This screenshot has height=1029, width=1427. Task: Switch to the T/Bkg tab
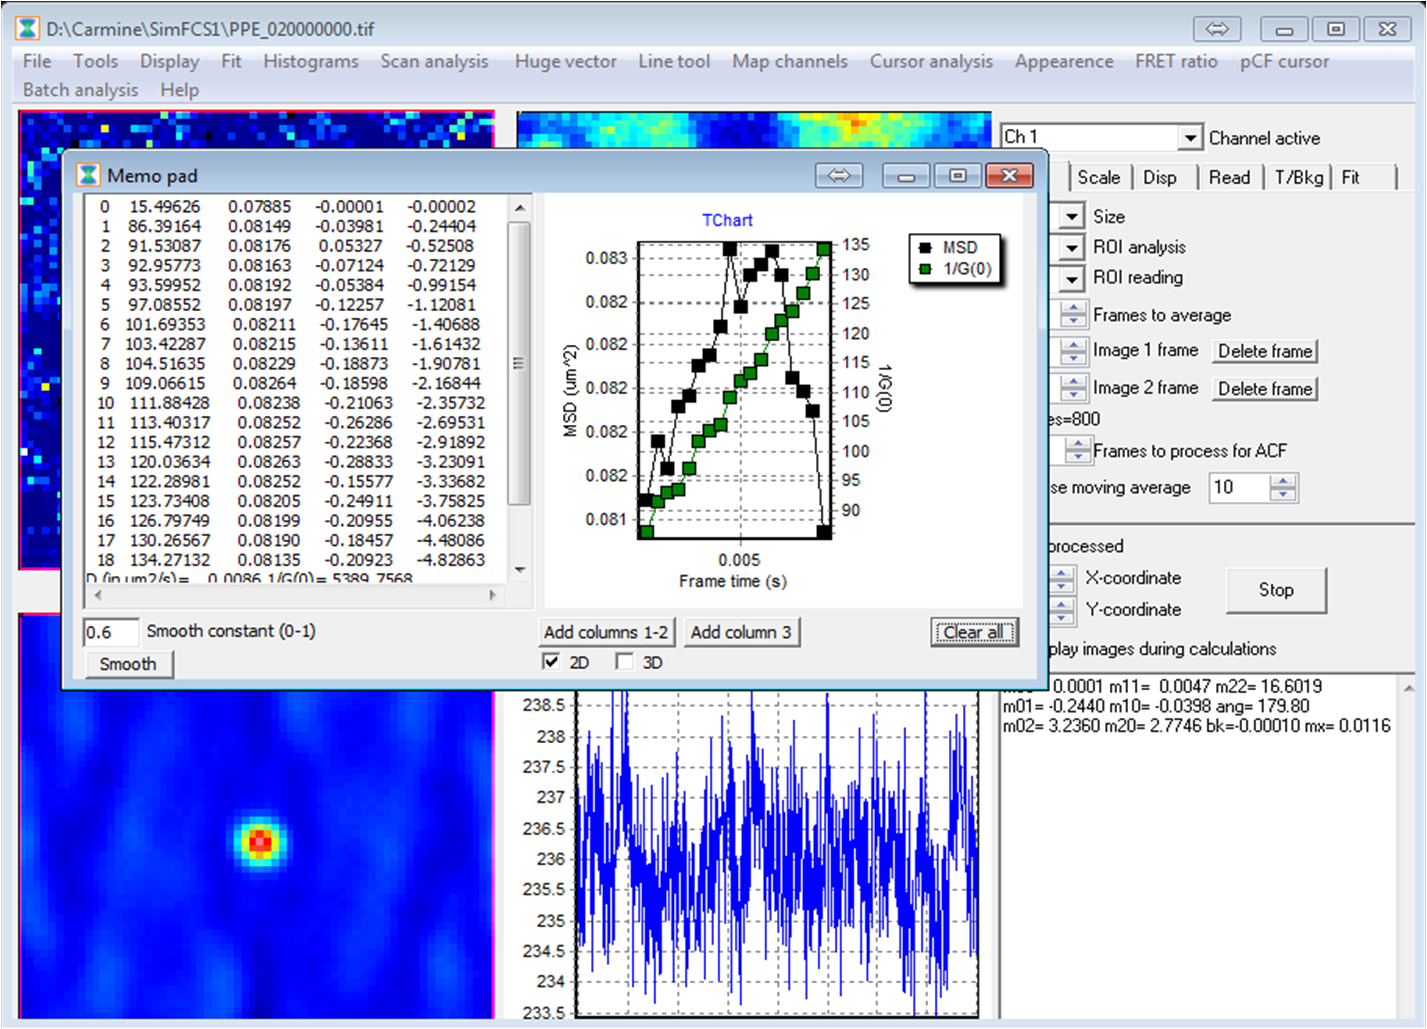click(x=1298, y=177)
